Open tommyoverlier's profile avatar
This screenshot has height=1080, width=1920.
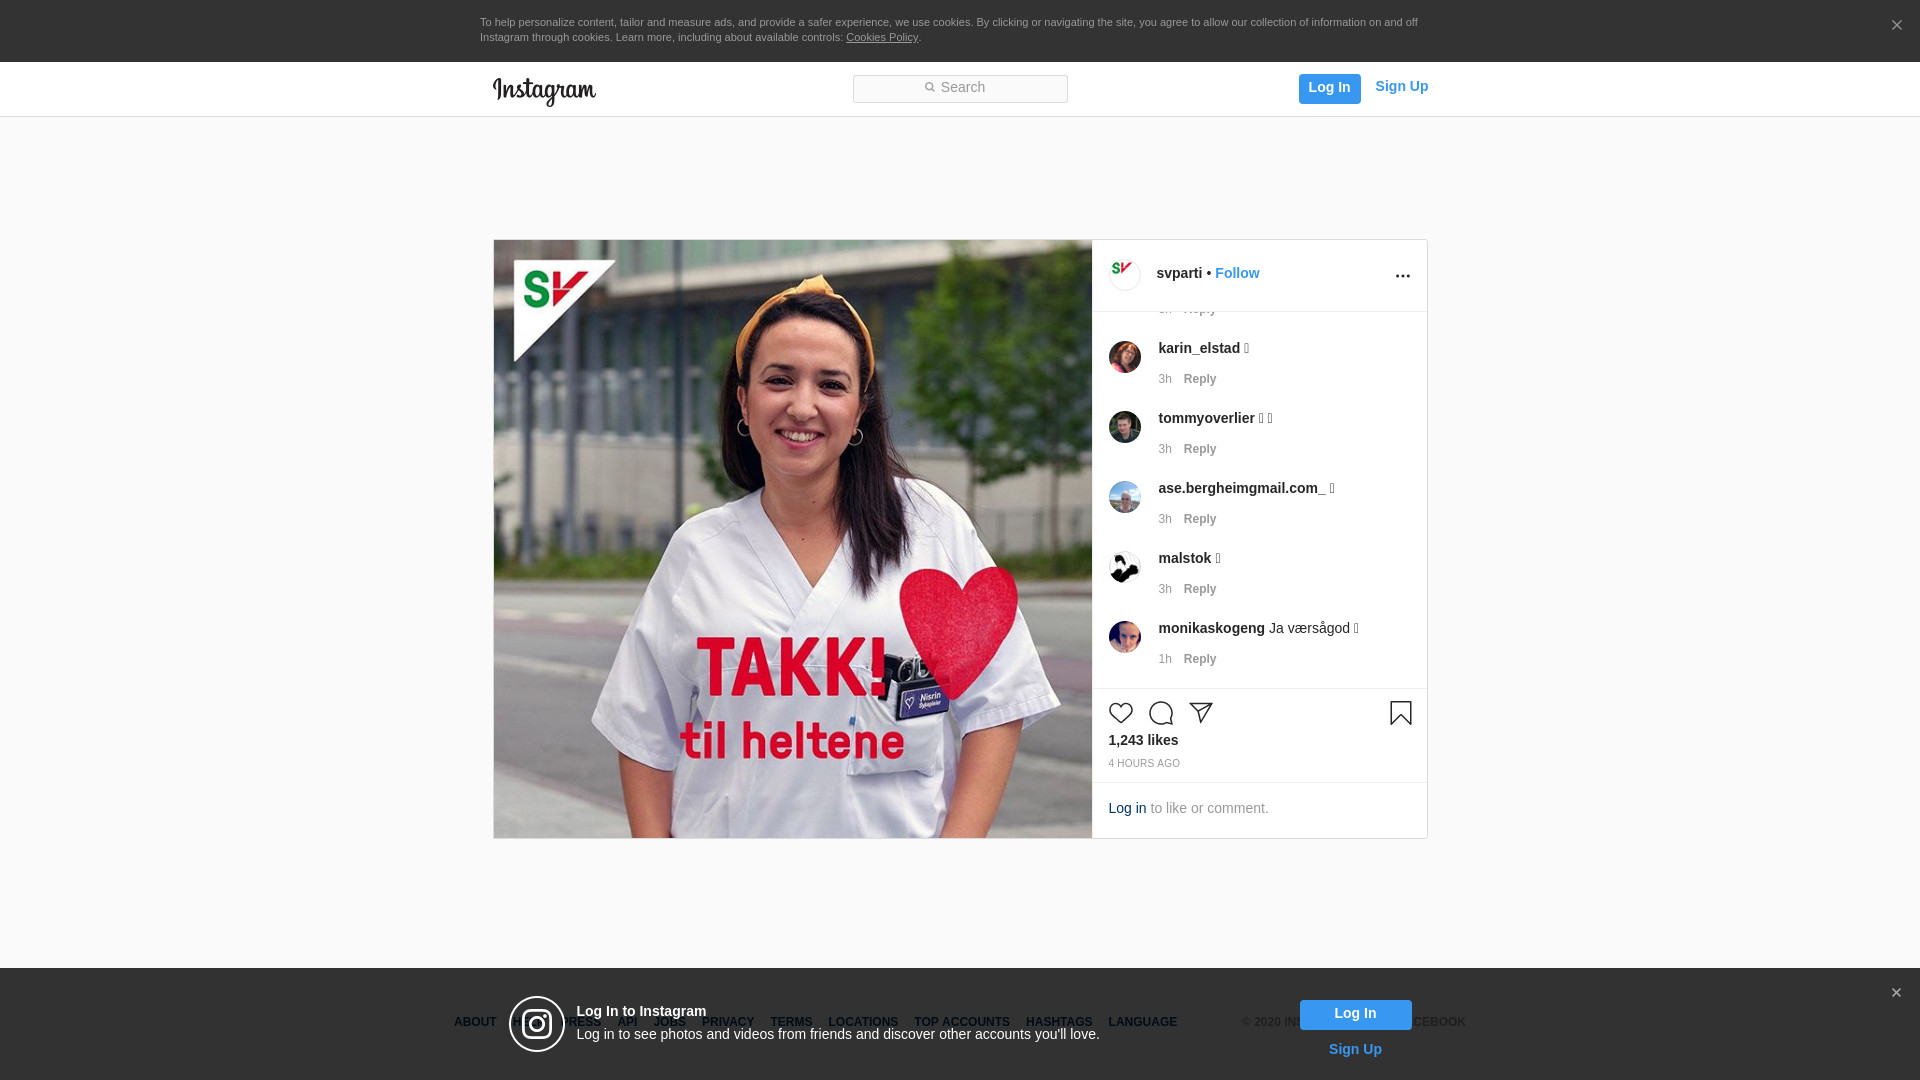[x=1124, y=427]
